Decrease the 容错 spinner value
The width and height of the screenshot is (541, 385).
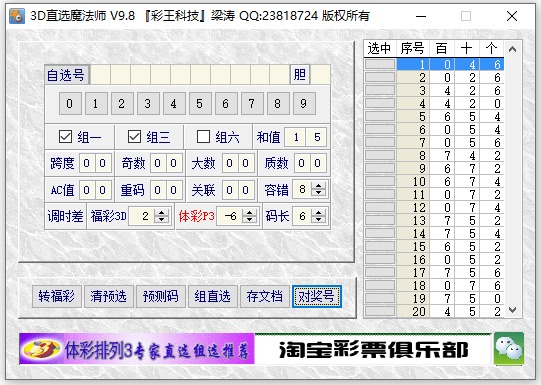[318, 193]
